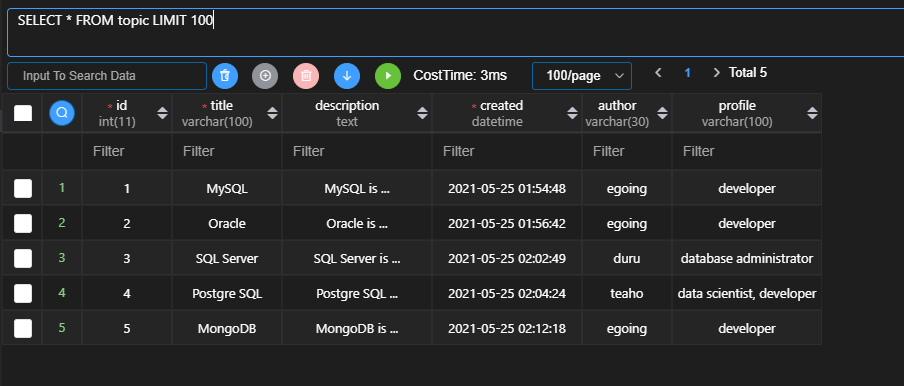Check the checkbox for the Oracle row

(23, 224)
